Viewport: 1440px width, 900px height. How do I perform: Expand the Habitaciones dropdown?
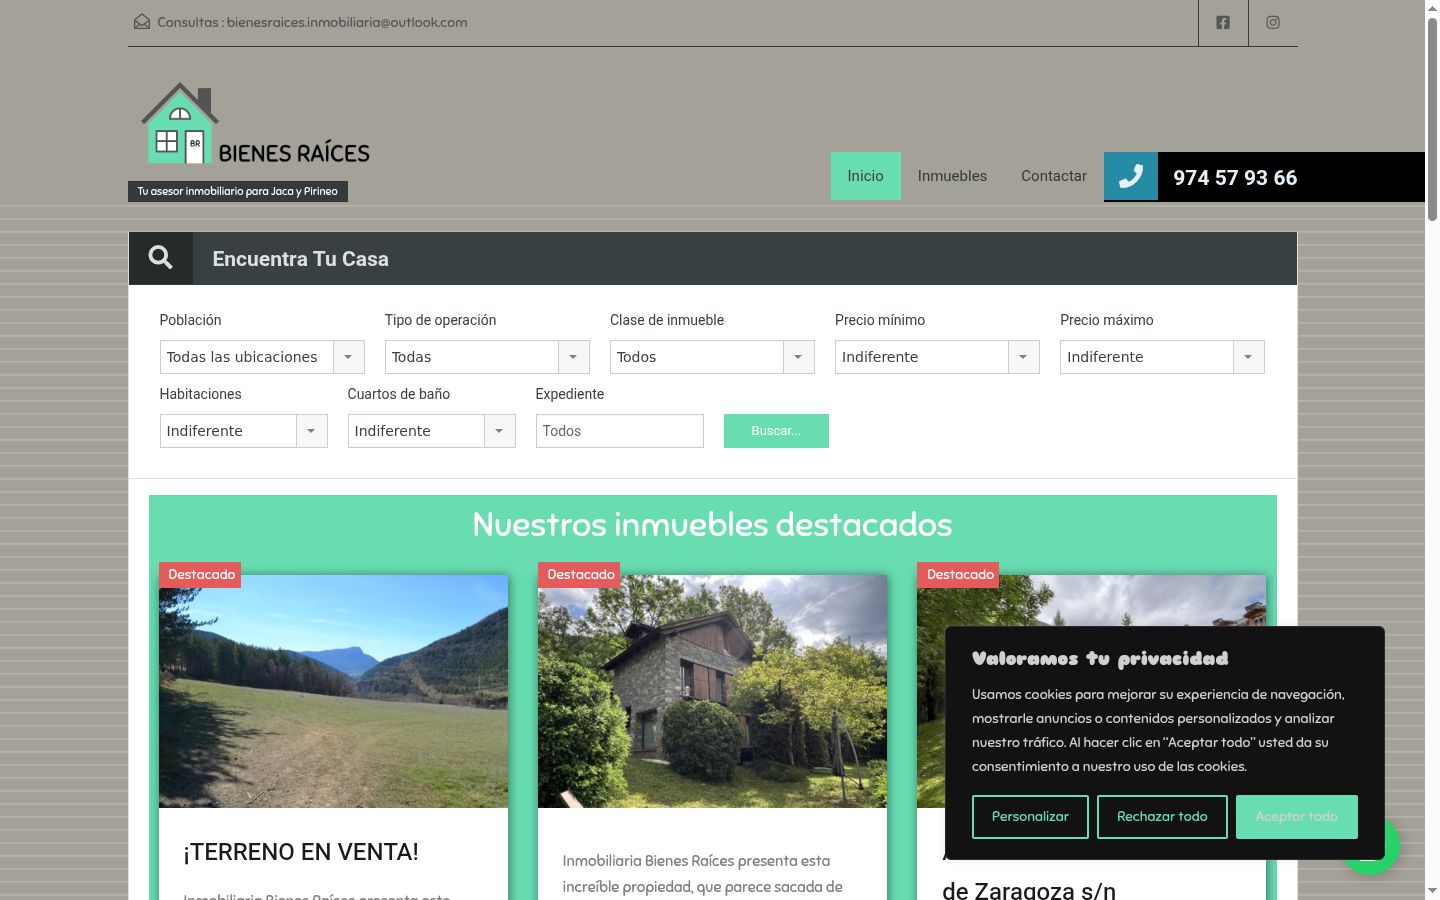[x=244, y=431]
